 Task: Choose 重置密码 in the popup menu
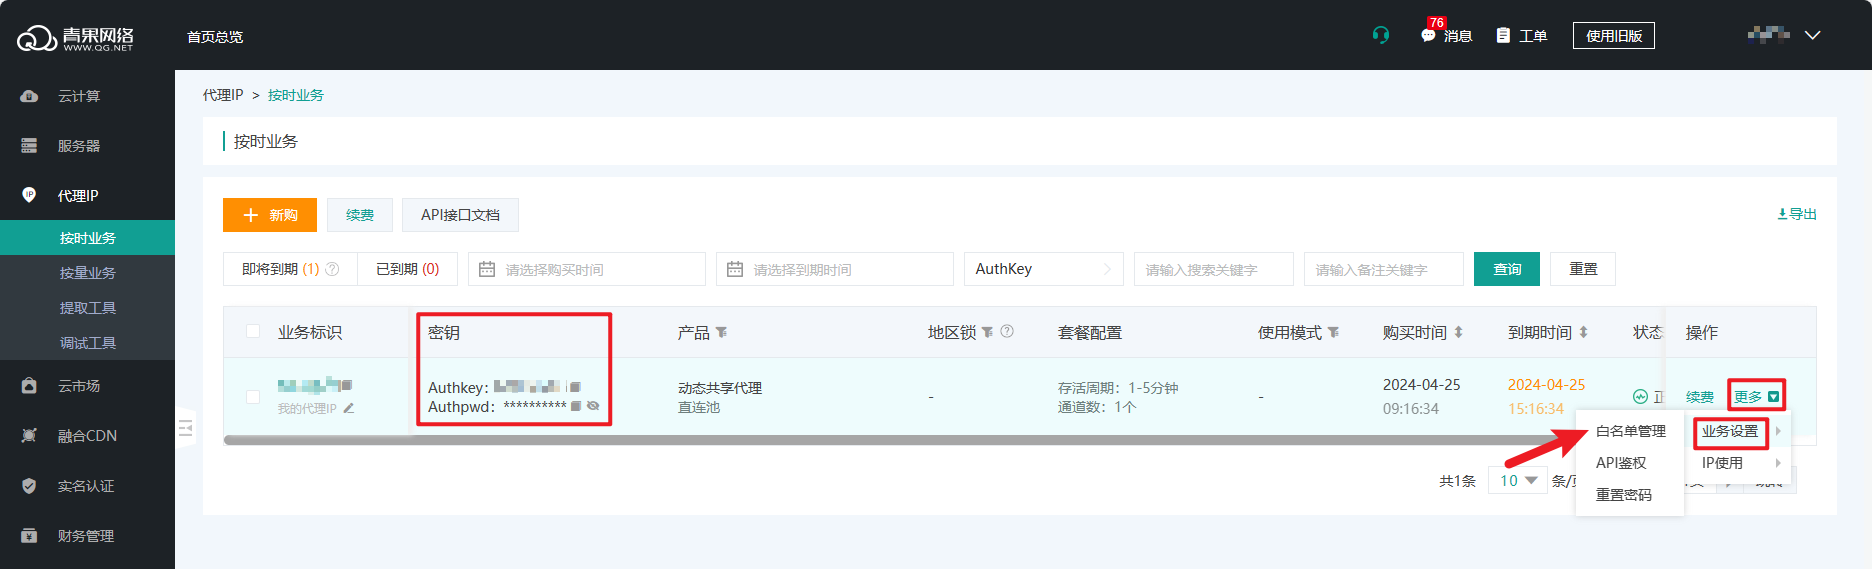[1623, 495]
